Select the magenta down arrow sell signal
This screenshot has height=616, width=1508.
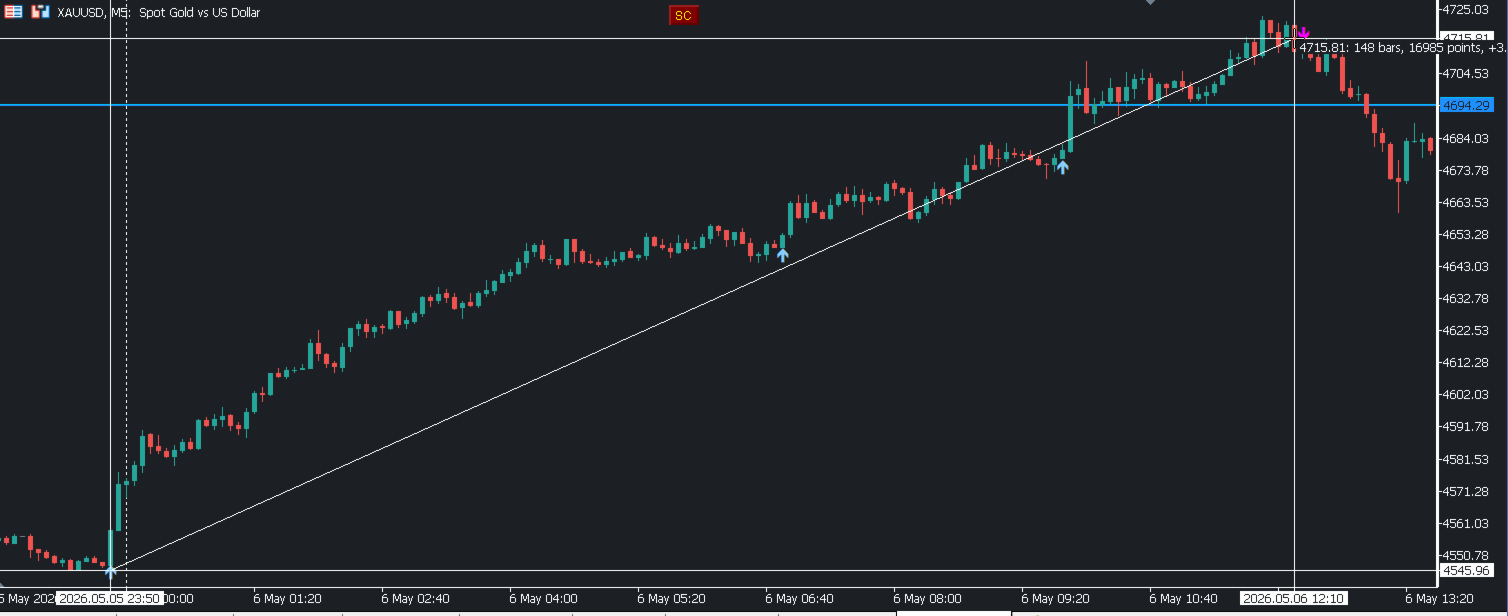click(1303, 34)
